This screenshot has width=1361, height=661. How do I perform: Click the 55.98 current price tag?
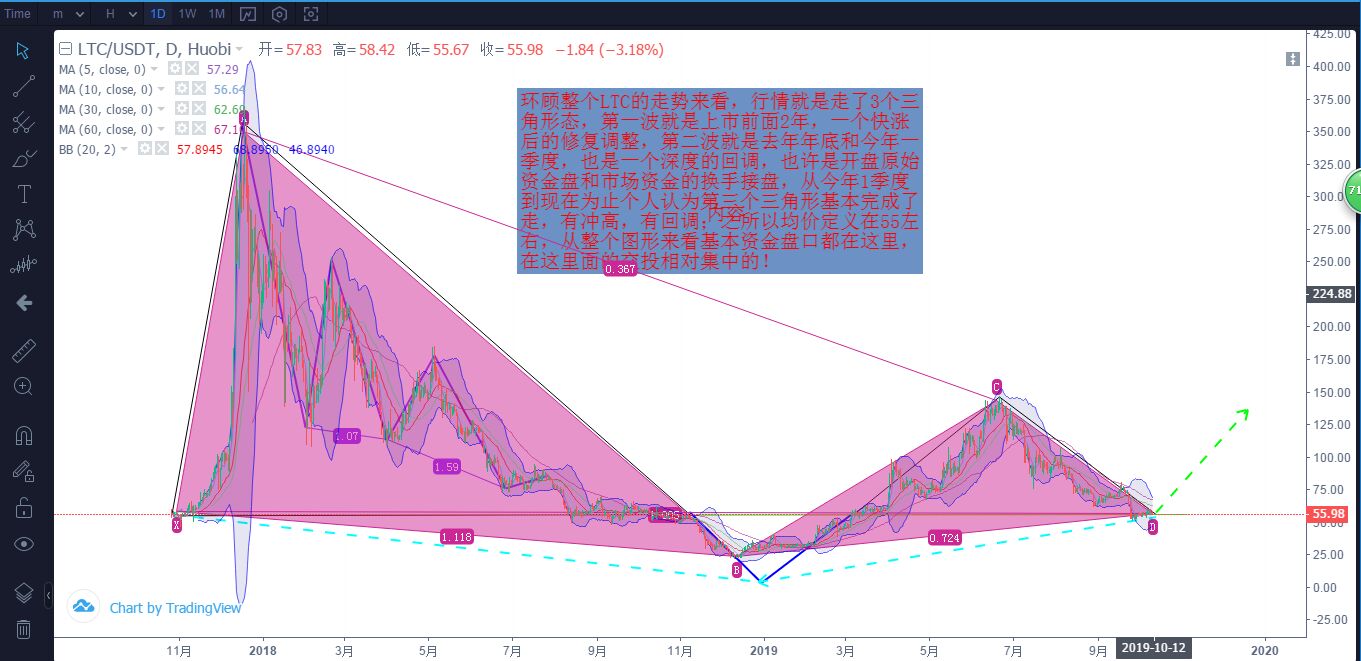click(1333, 514)
